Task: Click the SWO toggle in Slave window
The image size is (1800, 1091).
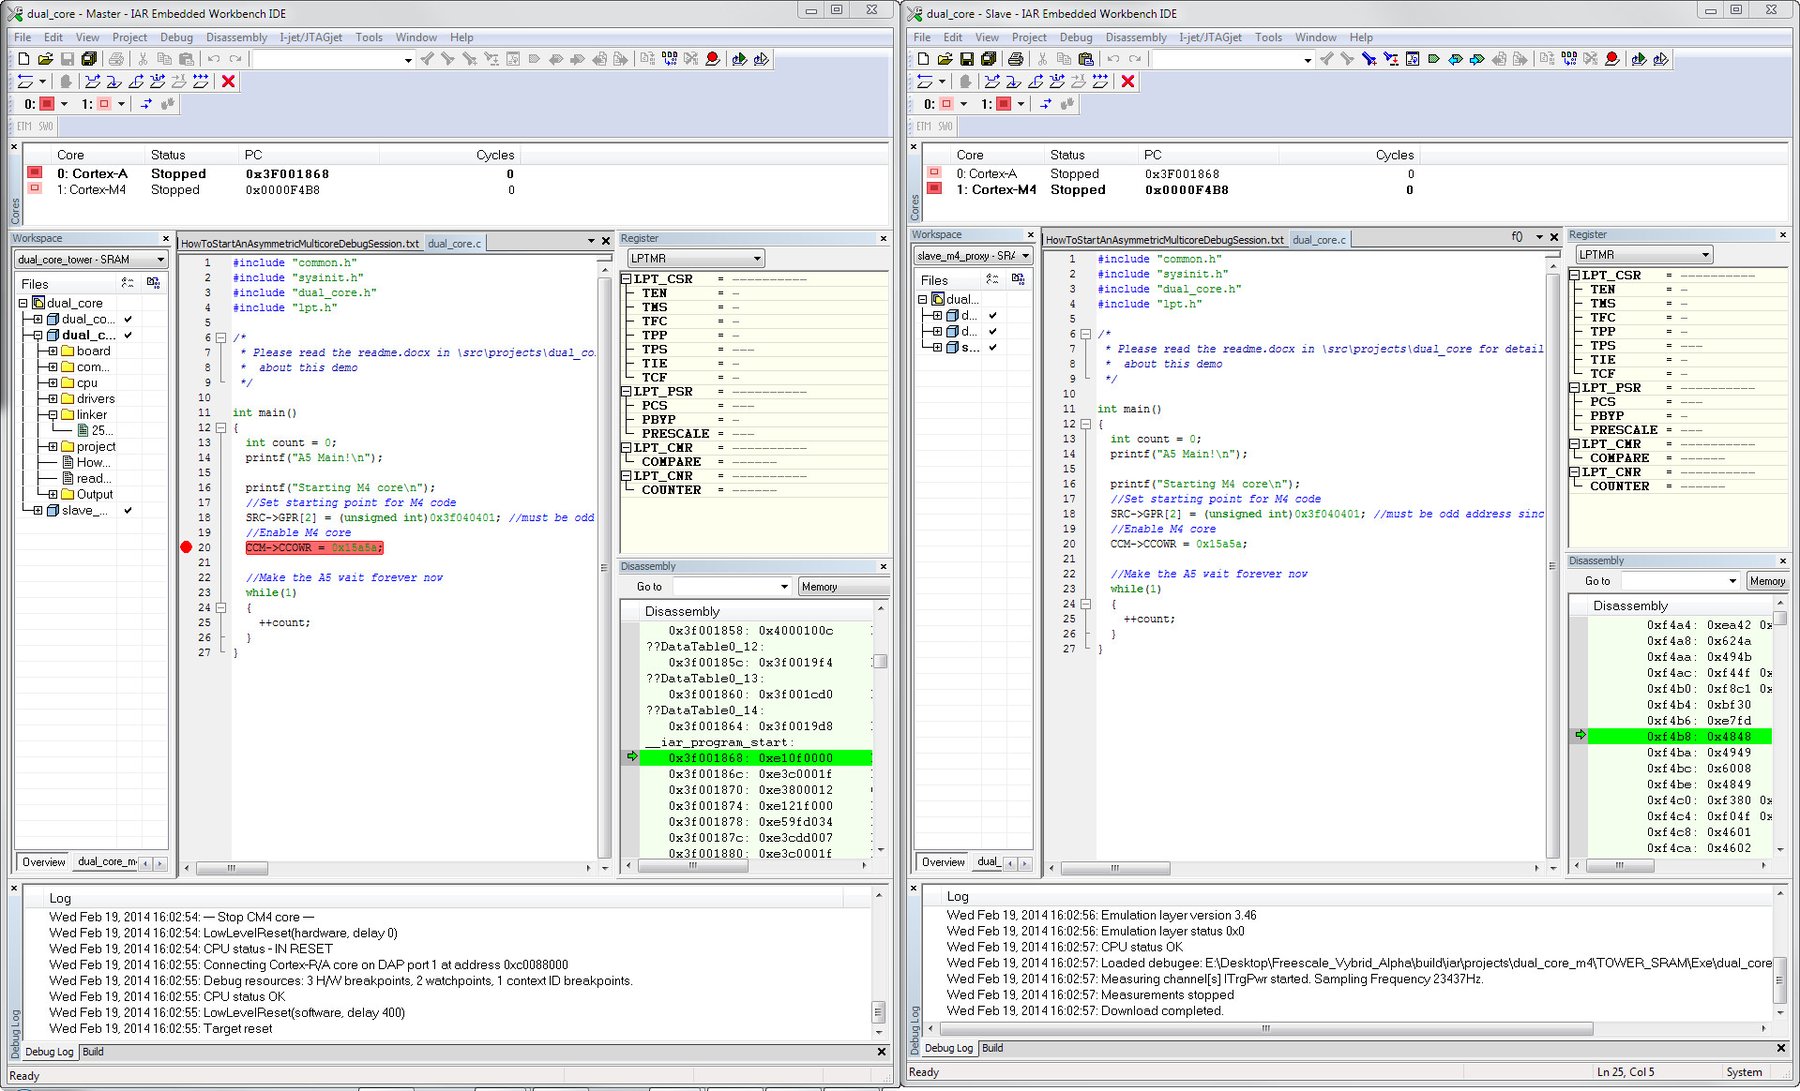Action: tap(945, 126)
